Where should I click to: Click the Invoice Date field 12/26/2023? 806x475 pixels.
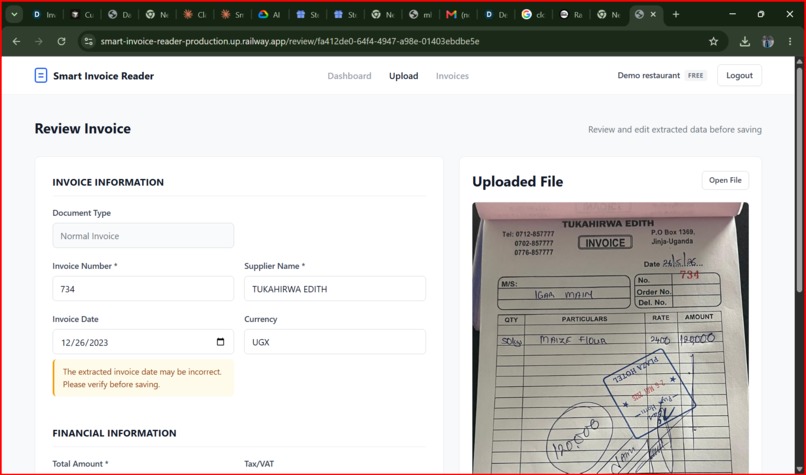[x=143, y=342]
